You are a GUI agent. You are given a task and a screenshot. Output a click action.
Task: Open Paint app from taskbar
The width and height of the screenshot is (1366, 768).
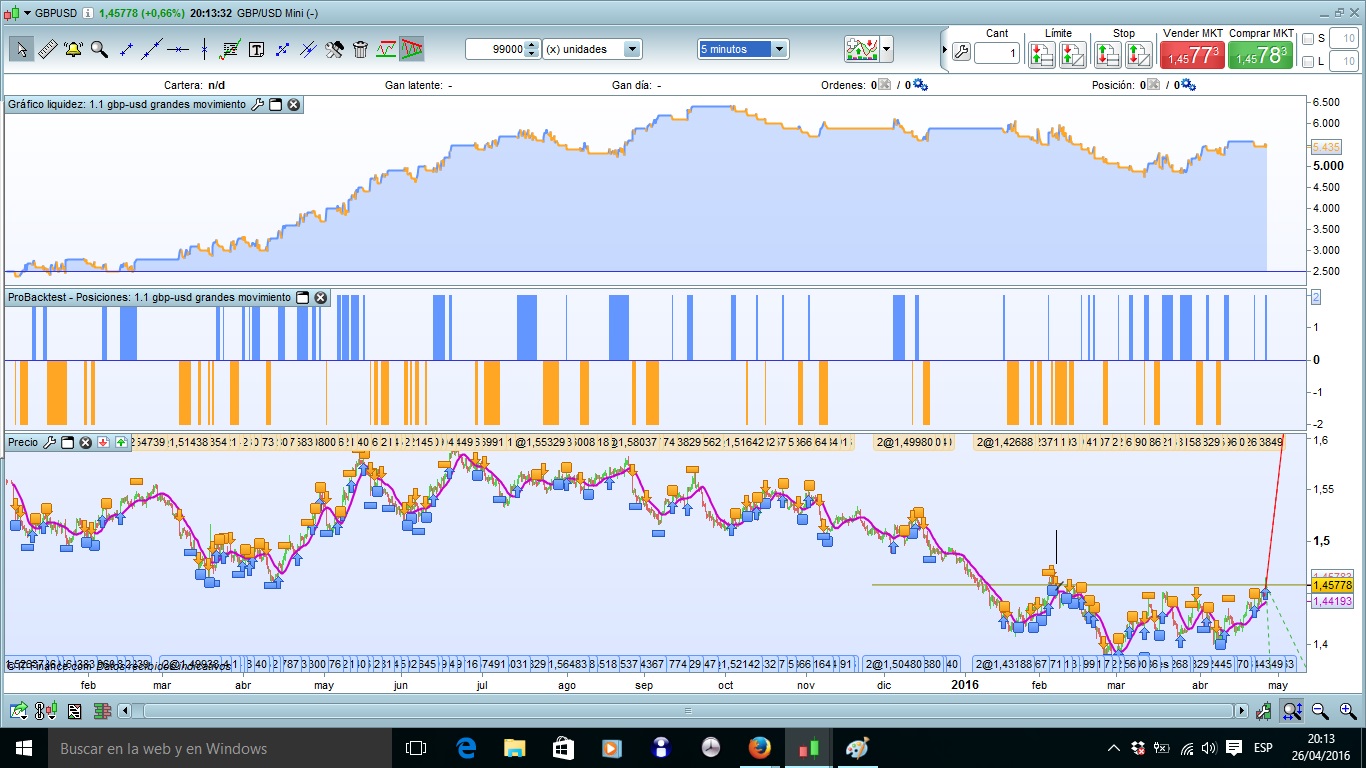click(x=857, y=748)
